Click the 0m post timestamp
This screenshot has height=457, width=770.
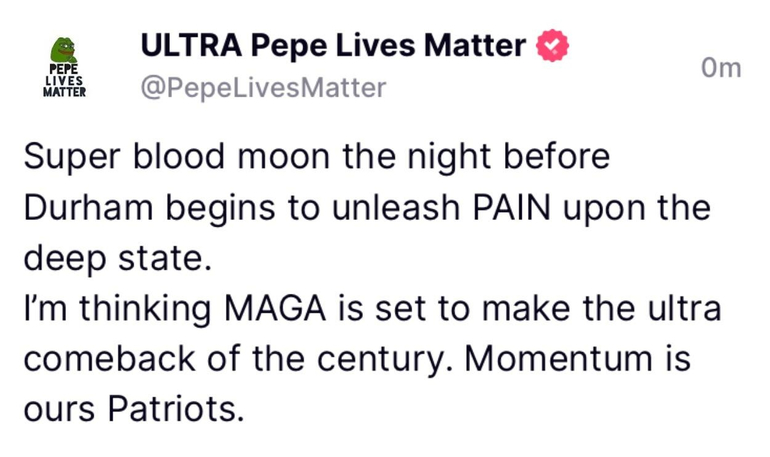tap(721, 68)
